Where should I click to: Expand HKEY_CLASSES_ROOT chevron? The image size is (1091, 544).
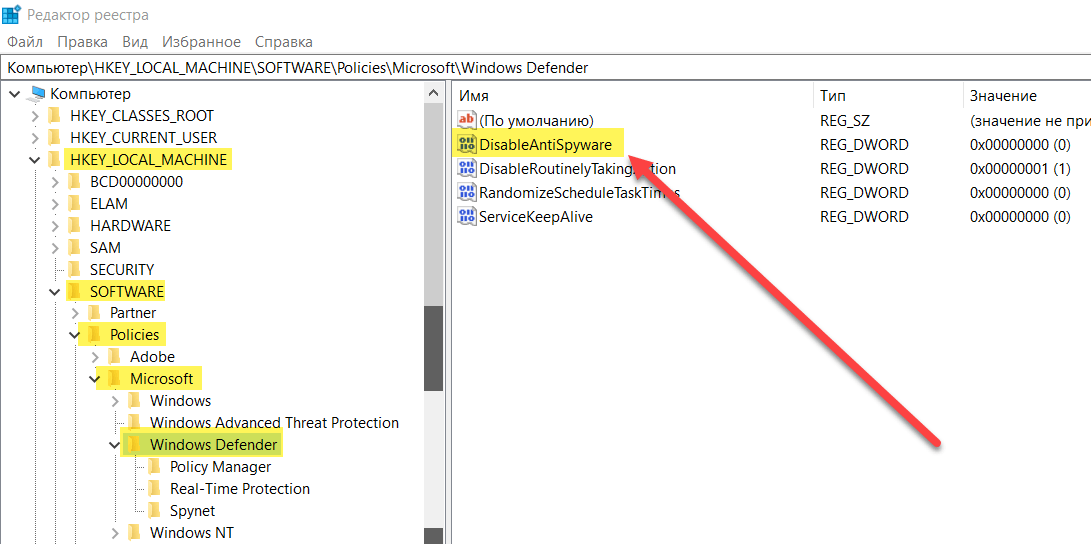pyautogui.click(x=35, y=116)
